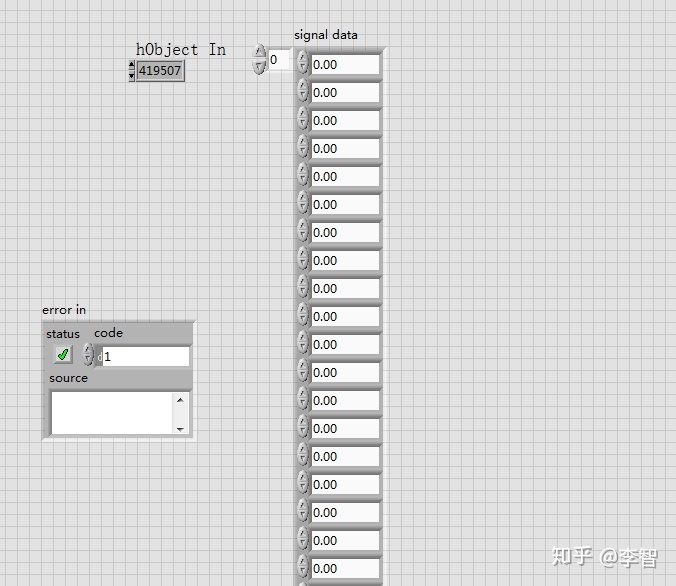Click the "status" label in error cluster
676x586 pixels.
(x=63, y=334)
